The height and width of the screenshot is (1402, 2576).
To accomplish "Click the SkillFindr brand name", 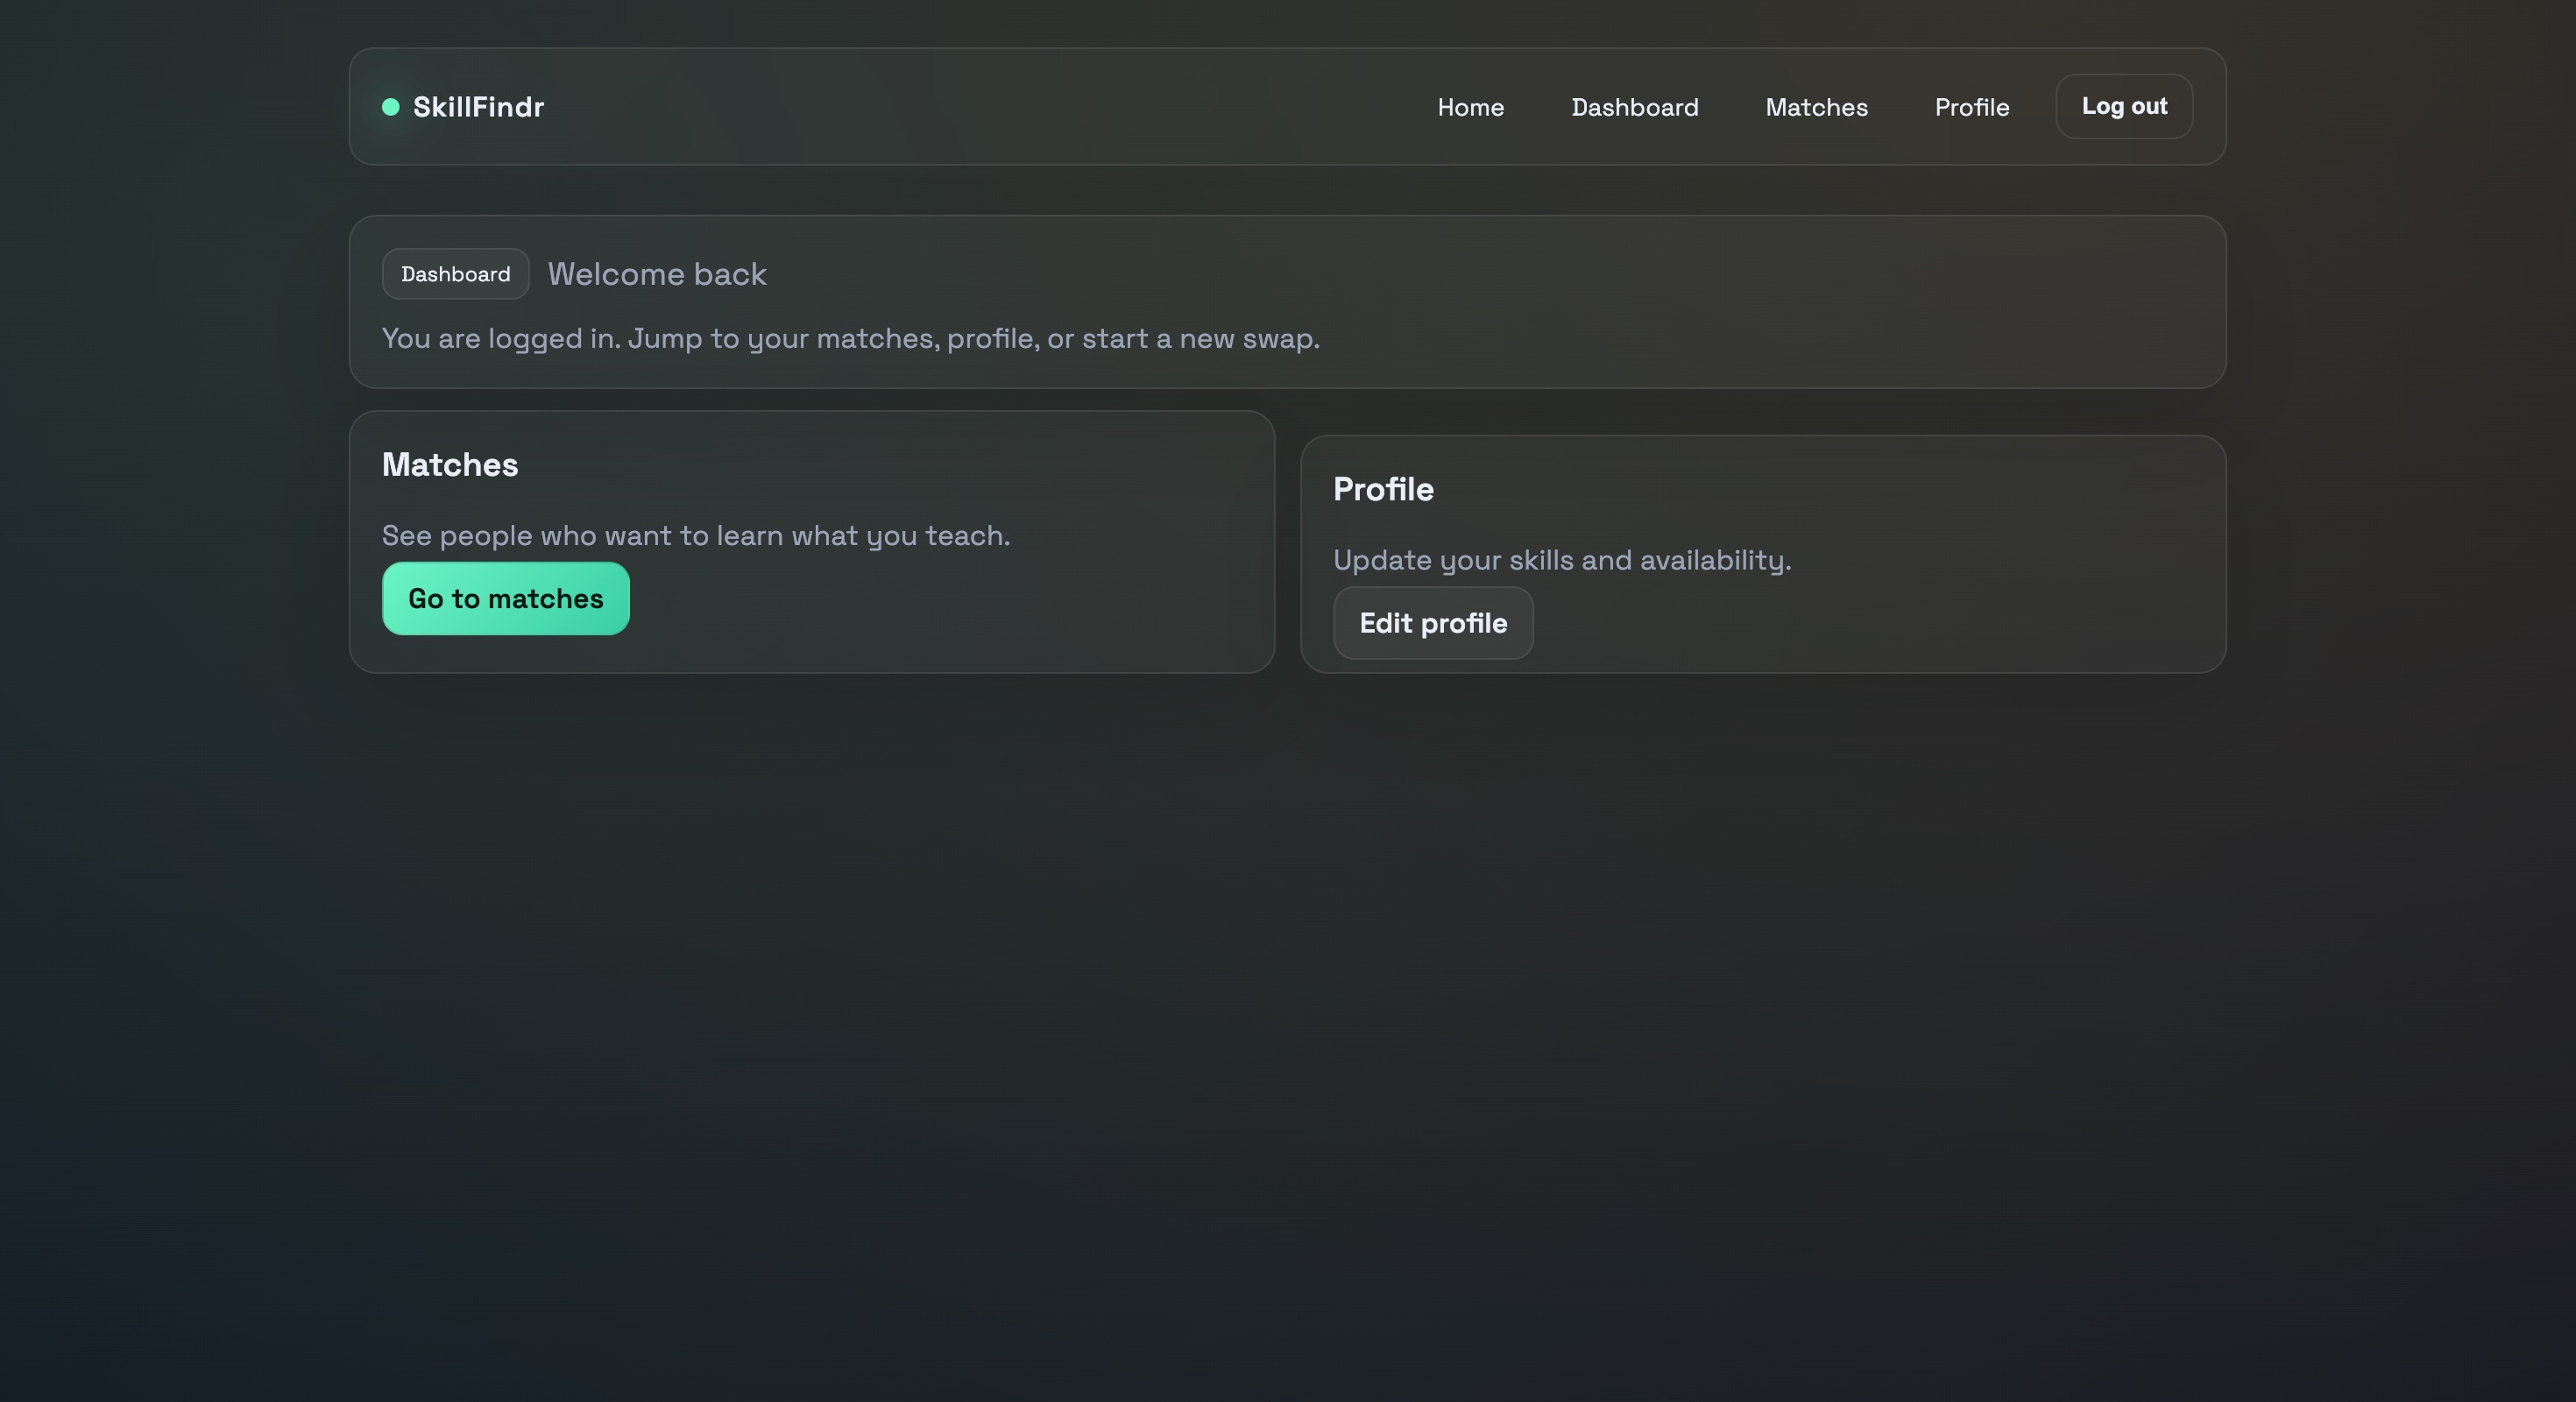I will pyautogui.click(x=478, y=107).
